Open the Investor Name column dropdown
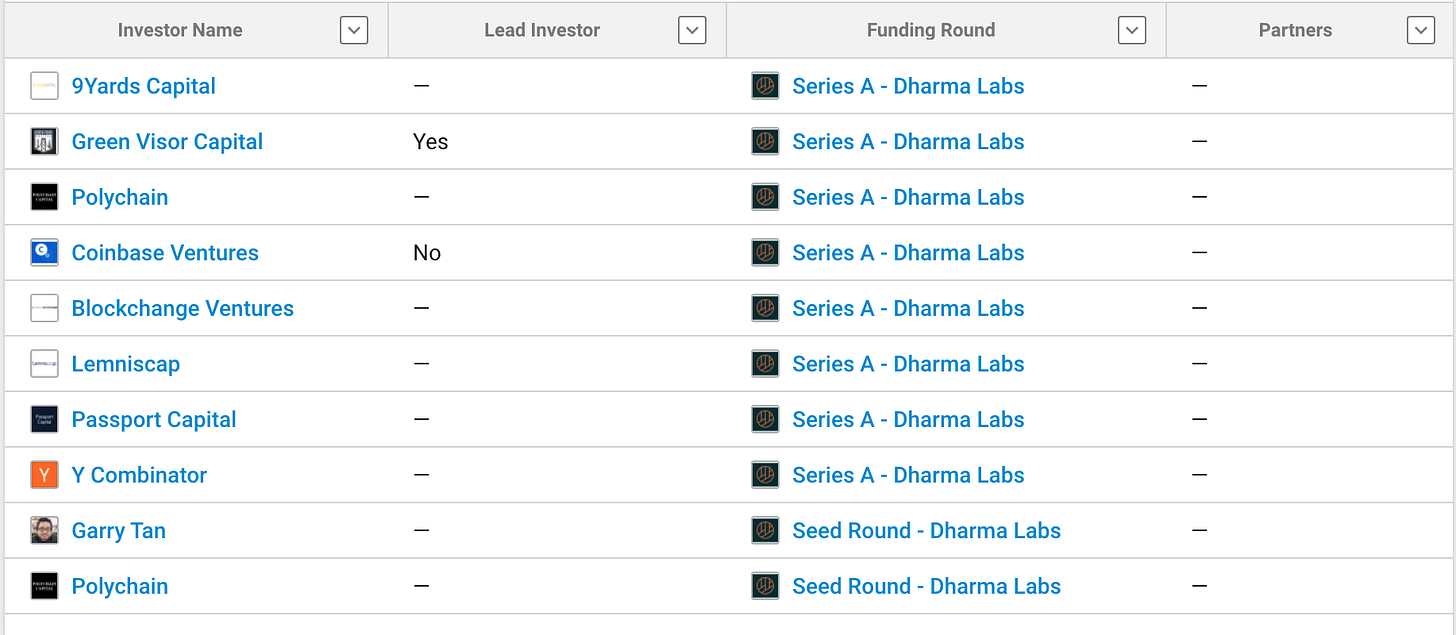The image size is (1456, 635). (x=354, y=31)
